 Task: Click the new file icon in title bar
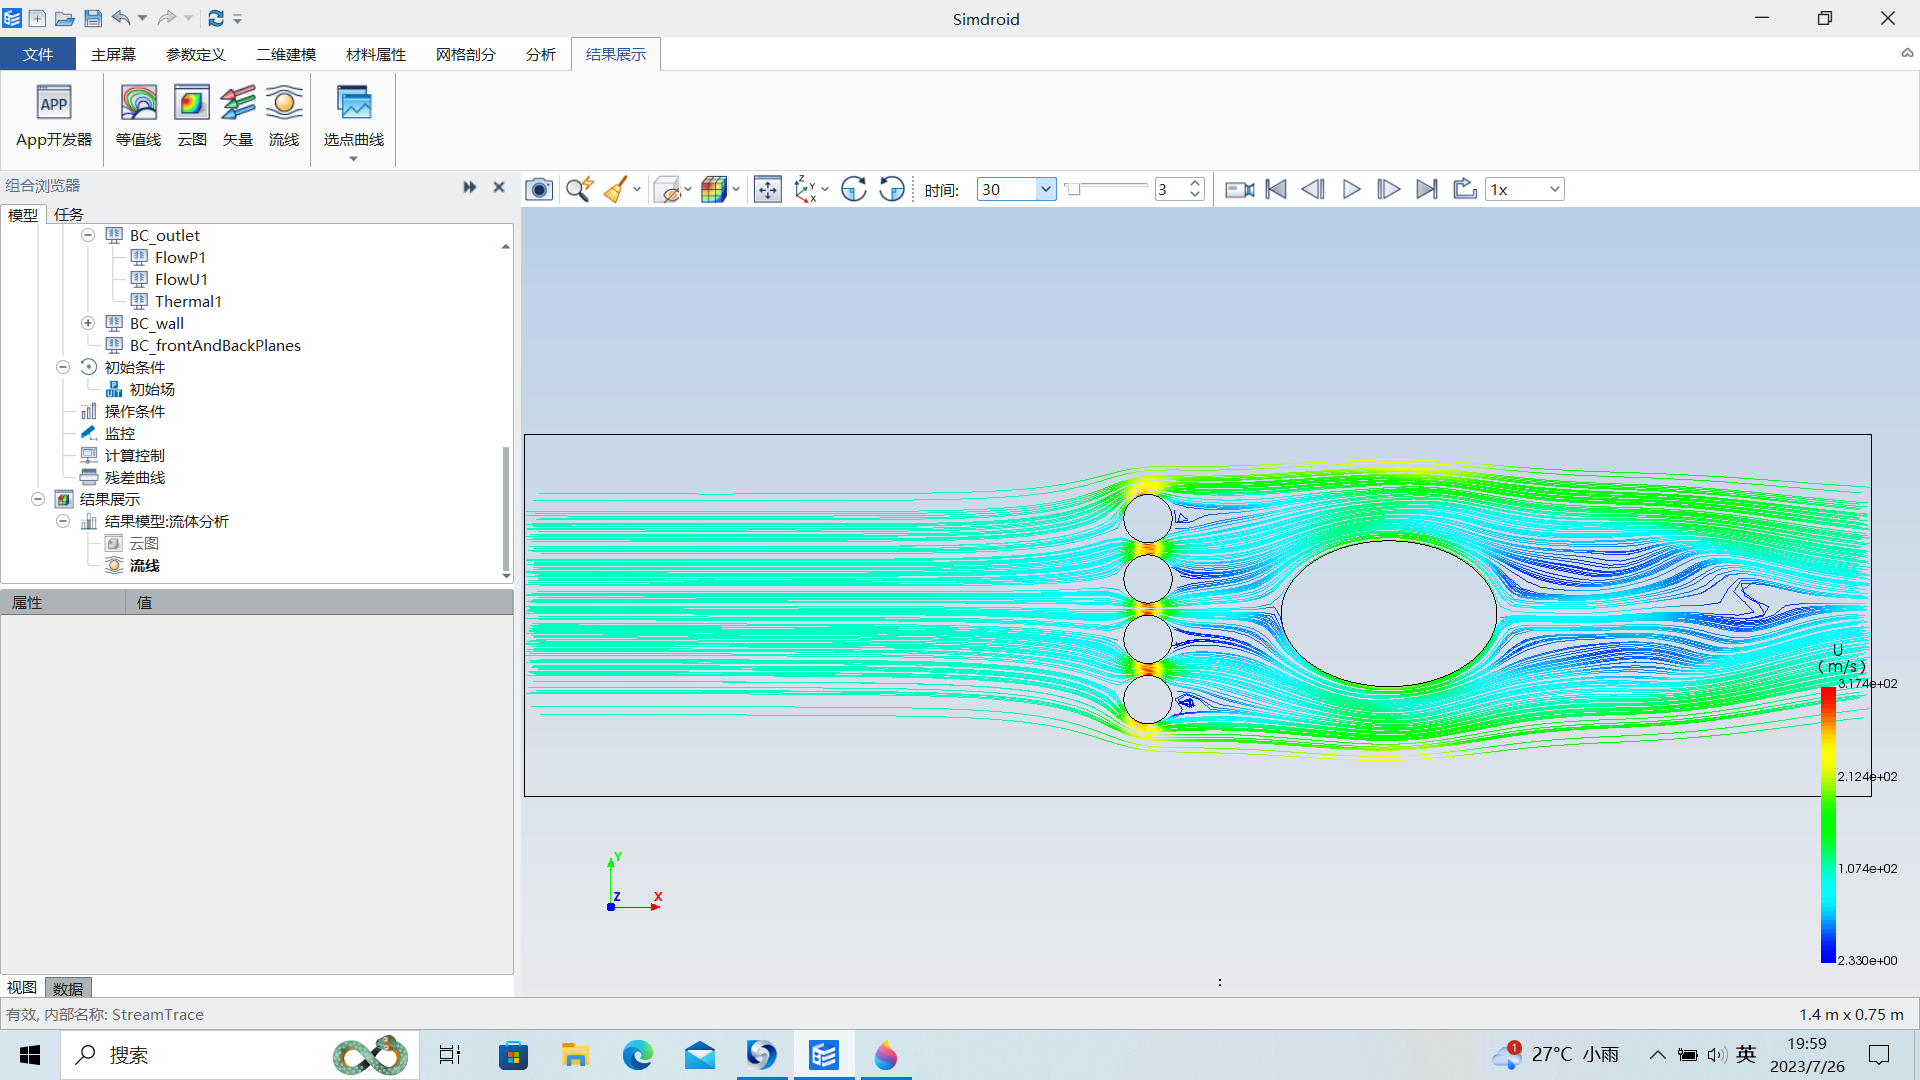pyautogui.click(x=37, y=18)
